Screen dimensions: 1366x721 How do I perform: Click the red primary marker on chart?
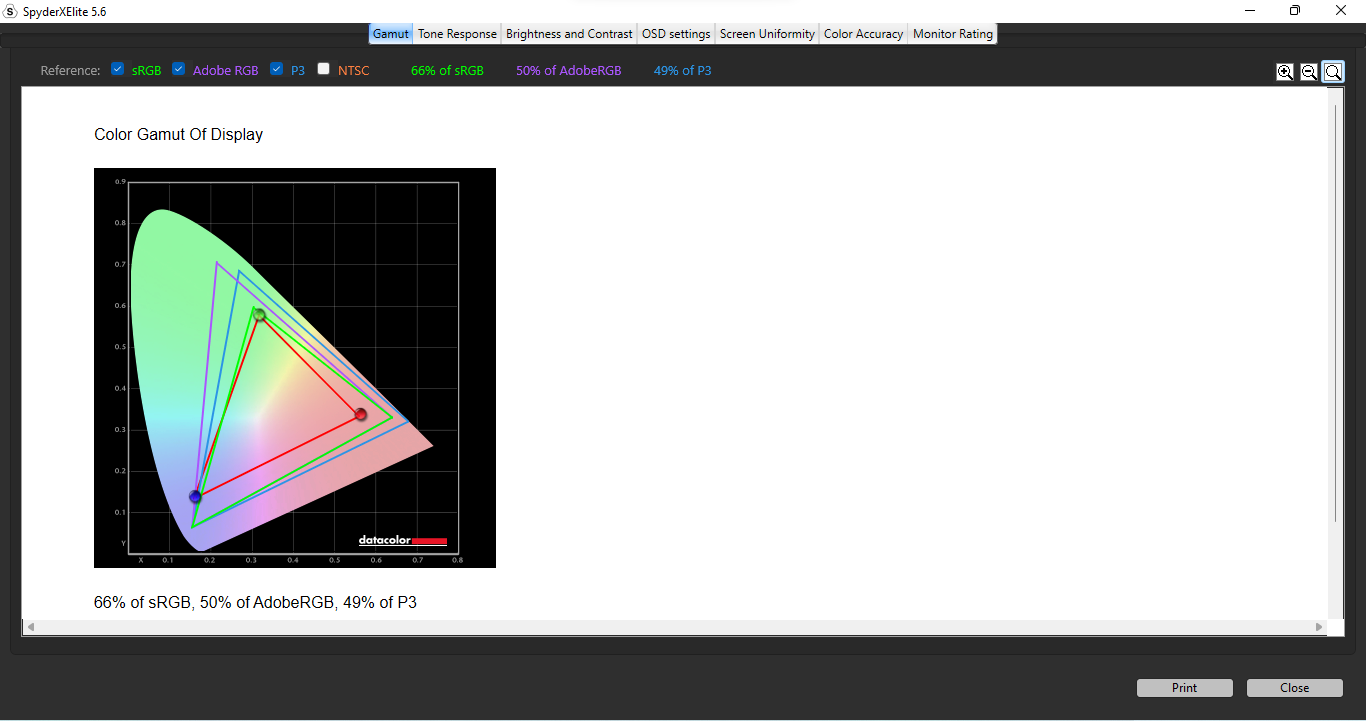tap(361, 414)
